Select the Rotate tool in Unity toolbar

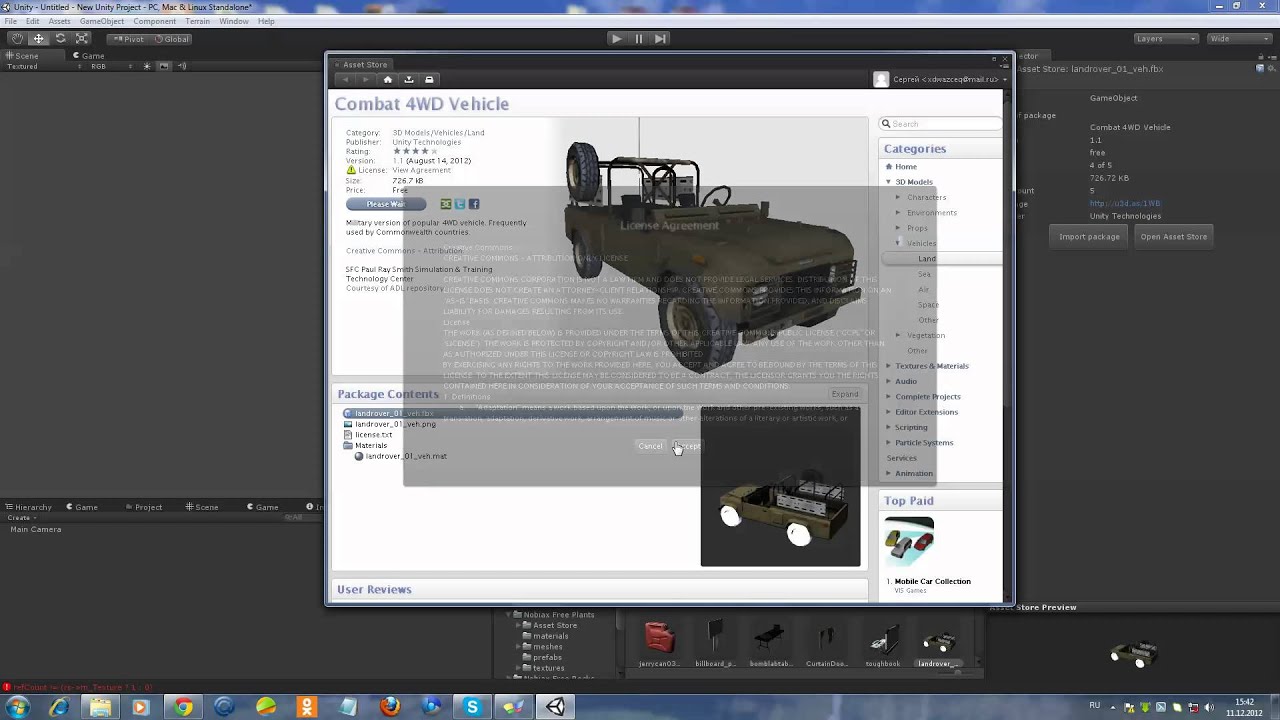tap(60, 38)
